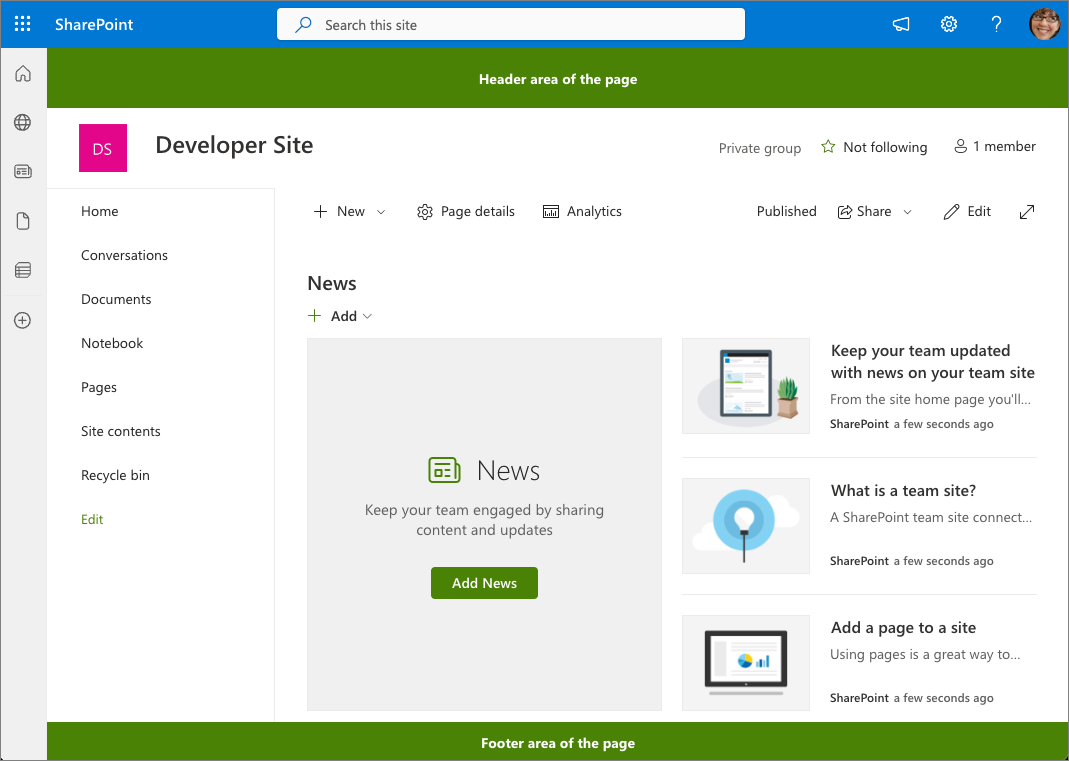The height and width of the screenshot is (761, 1069).
Task: Open Page details
Action: click(466, 211)
